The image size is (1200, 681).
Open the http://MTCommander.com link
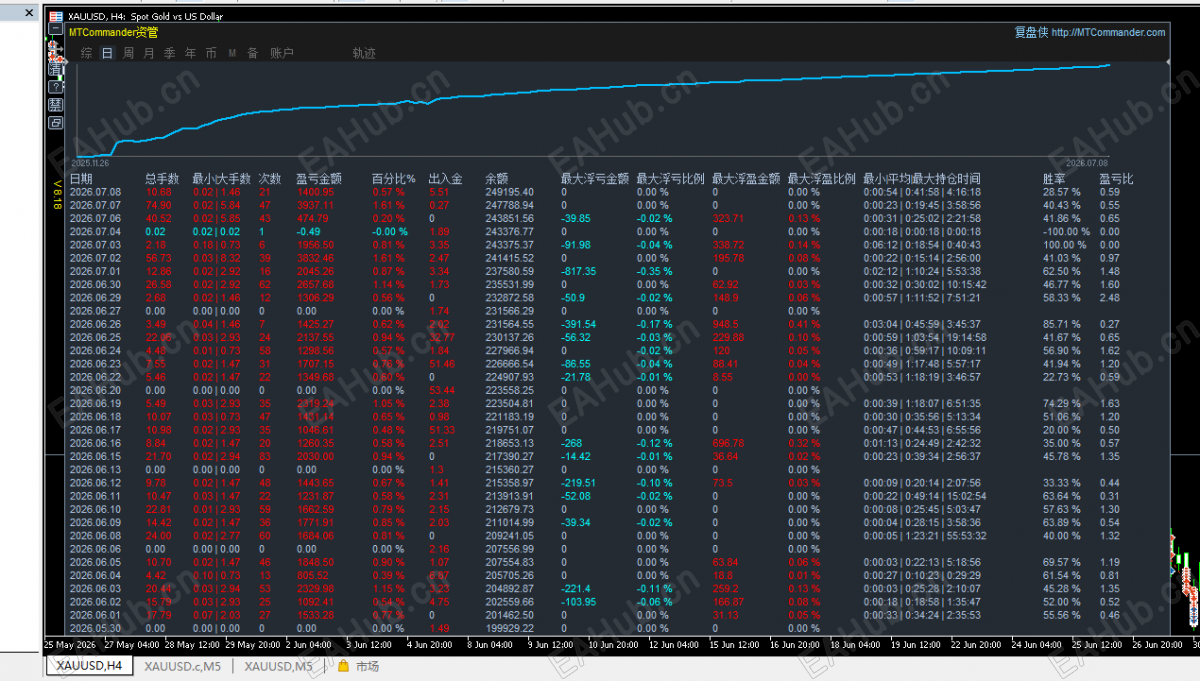coord(1108,32)
